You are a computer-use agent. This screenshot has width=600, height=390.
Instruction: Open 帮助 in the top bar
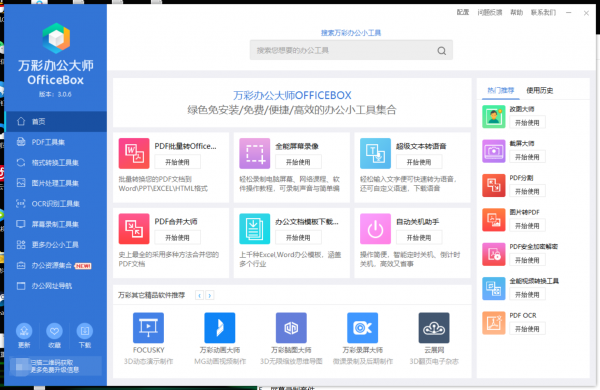[x=517, y=13]
